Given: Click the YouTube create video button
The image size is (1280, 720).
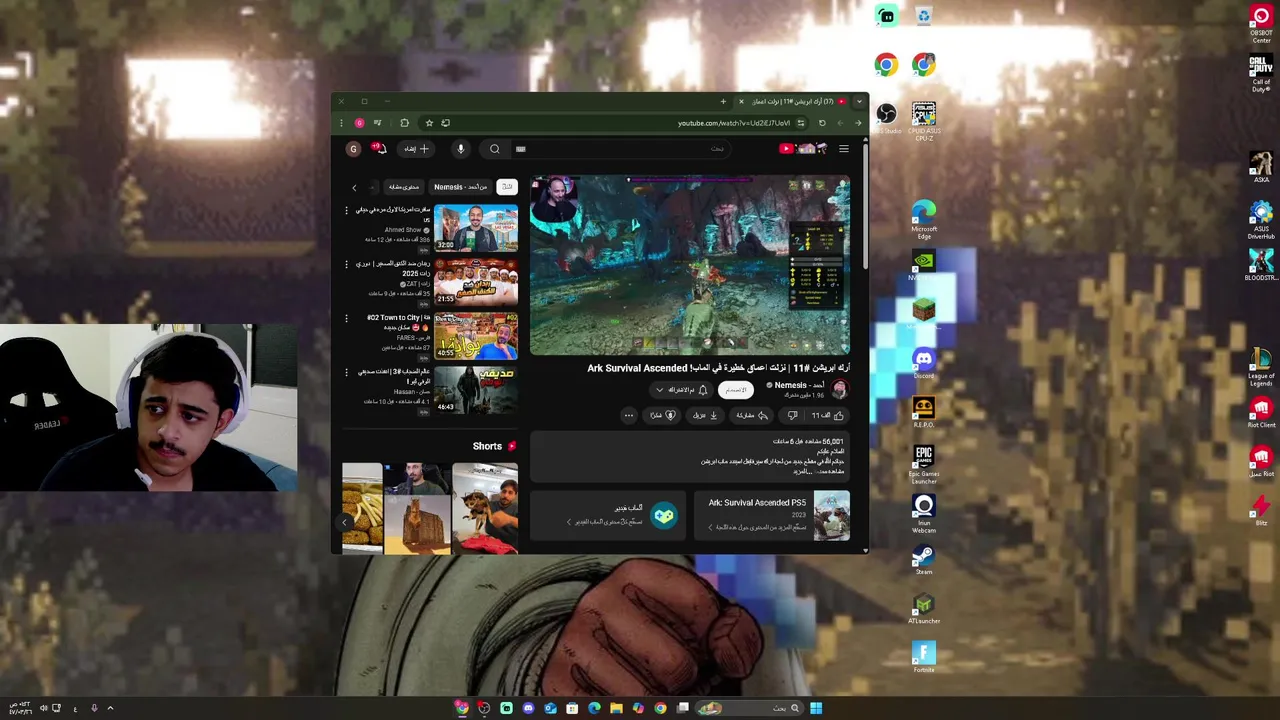Looking at the screenshot, I should click(x=416, y=149).
